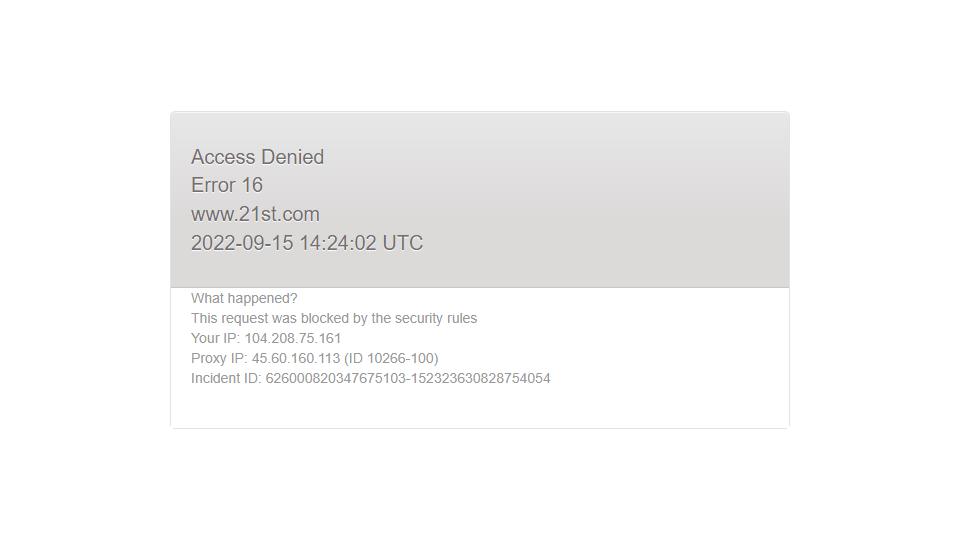Click the date 2022-09-15 in the header
Image resolution: width=960 pixels, height=540 pixels.
click(x=242, y=243)
